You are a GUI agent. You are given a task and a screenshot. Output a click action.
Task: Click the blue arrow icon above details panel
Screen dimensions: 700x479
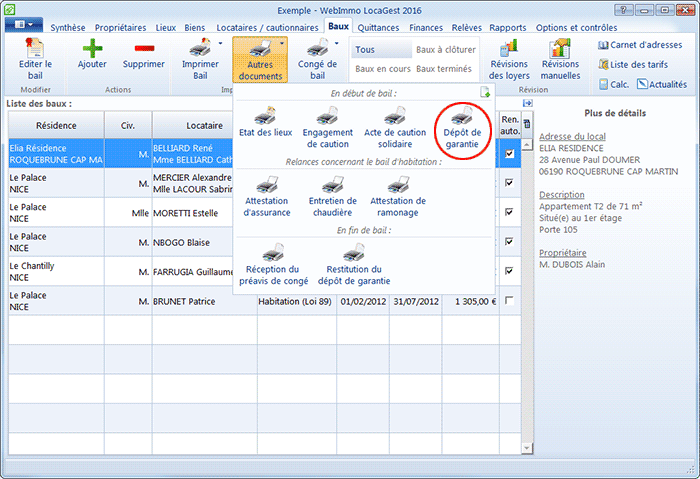click(x=528, y=103)
